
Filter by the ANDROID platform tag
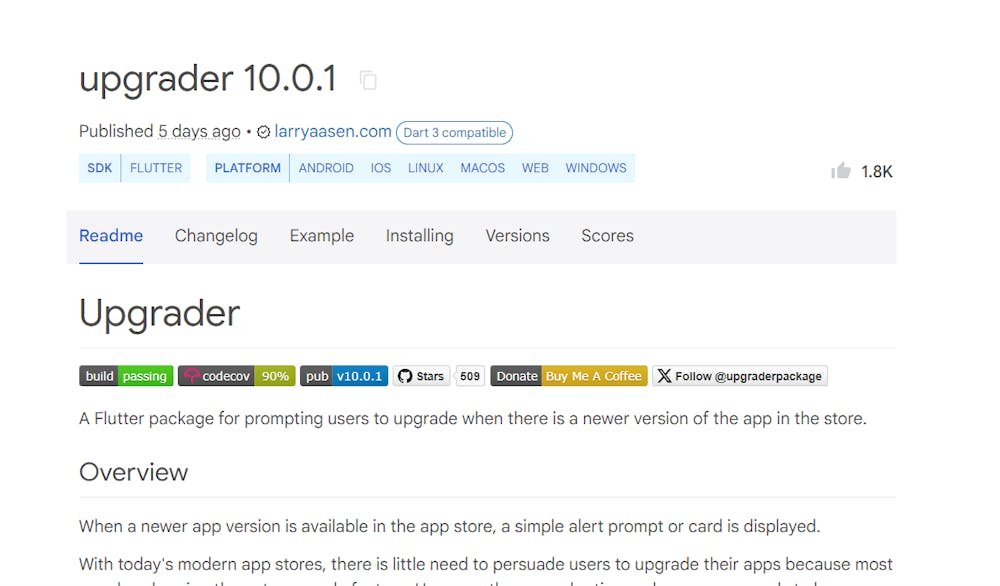pos(326,168)
